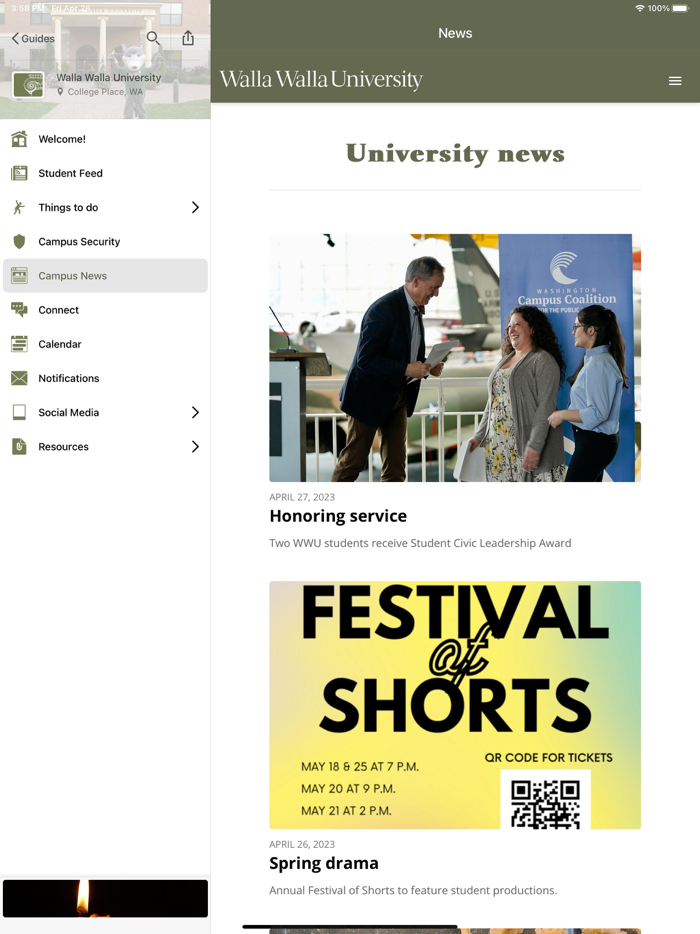Screen dimensions: 700x934
Task: Tap the candle banner at sidebar bottom
Action: pos(105,898)
